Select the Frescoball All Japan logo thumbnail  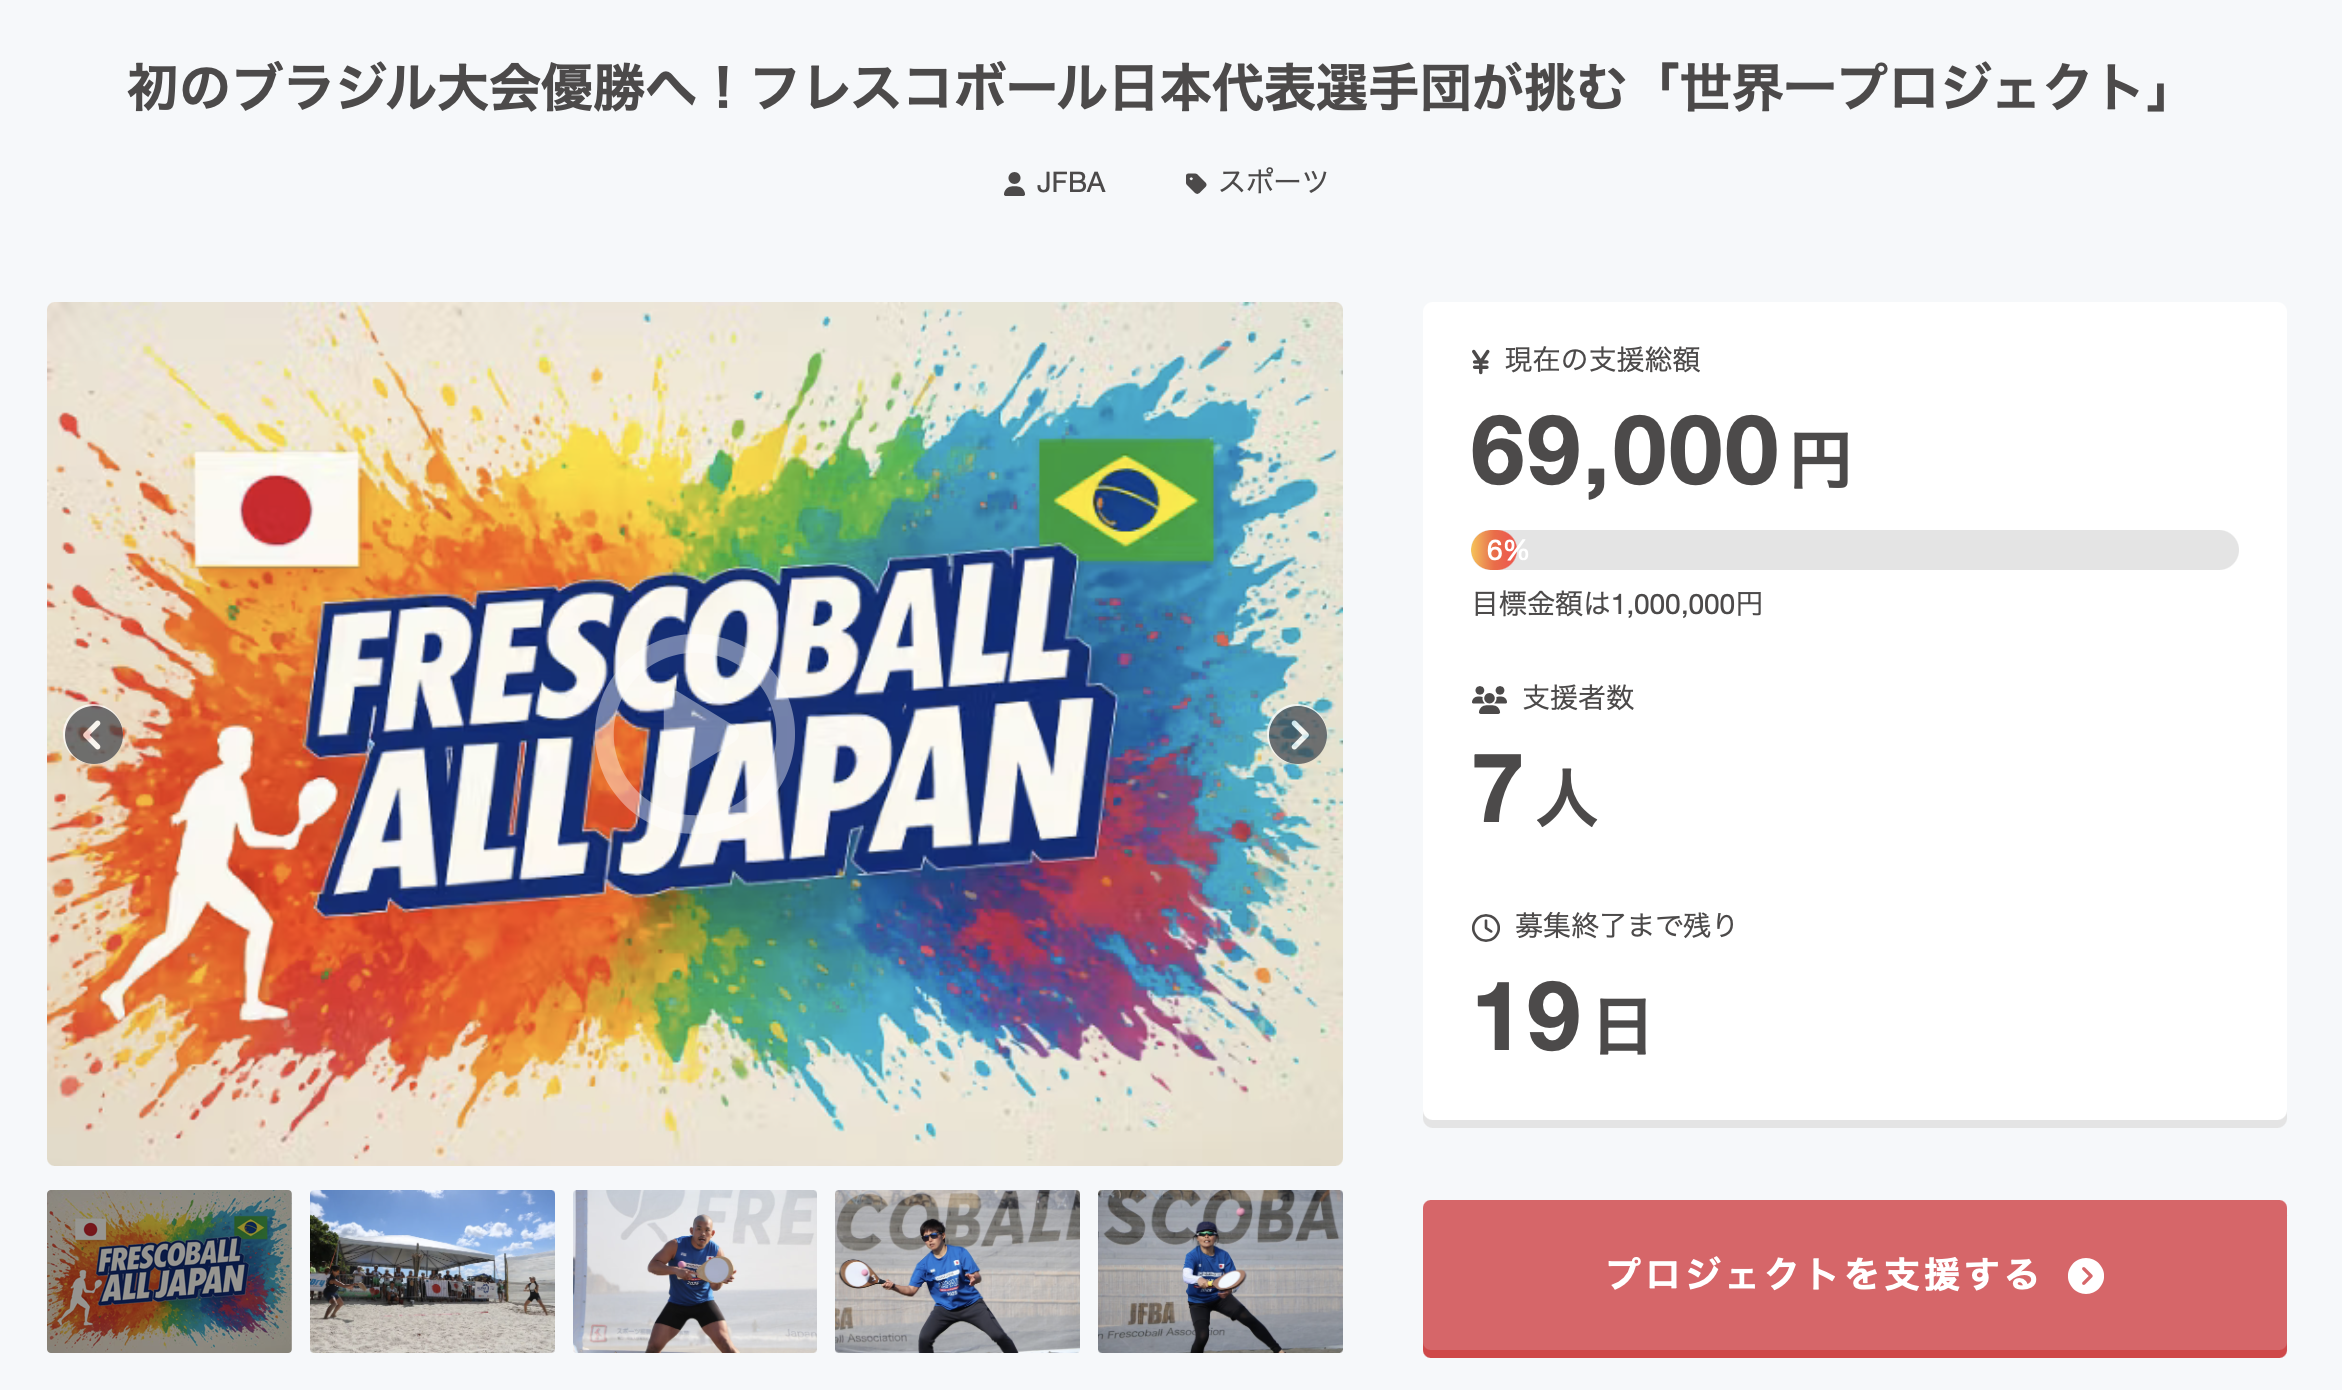[x=169, y=1271]
